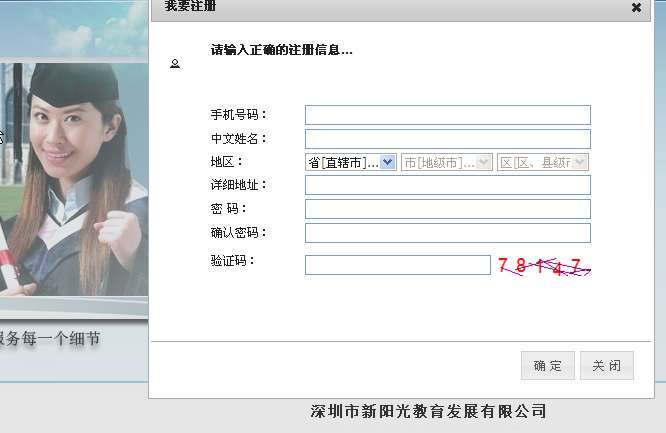Close the 我要注册 dialog with X icon

pos(636,7)
